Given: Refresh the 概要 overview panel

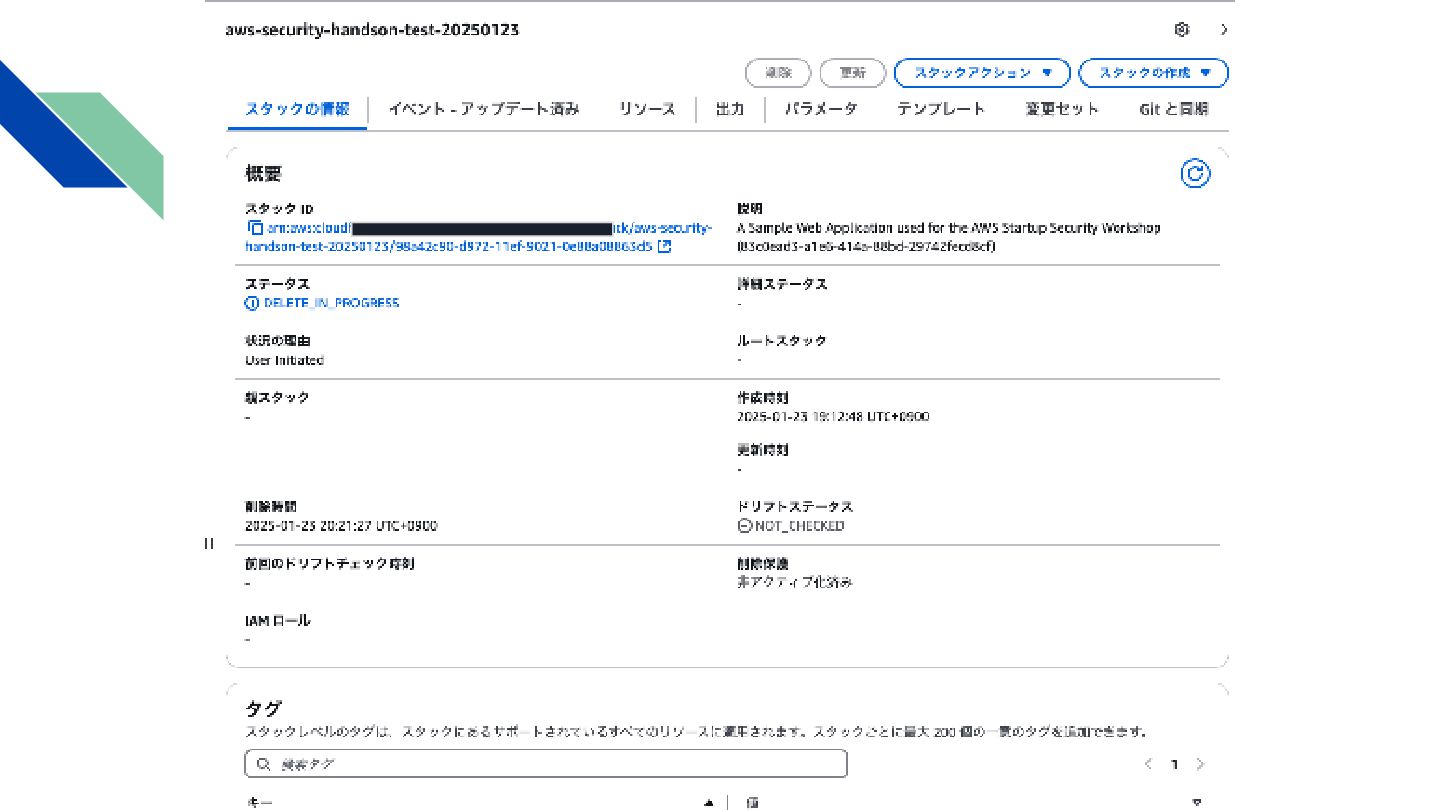Looking at the screenshot, I should [x=1195, y=174].
